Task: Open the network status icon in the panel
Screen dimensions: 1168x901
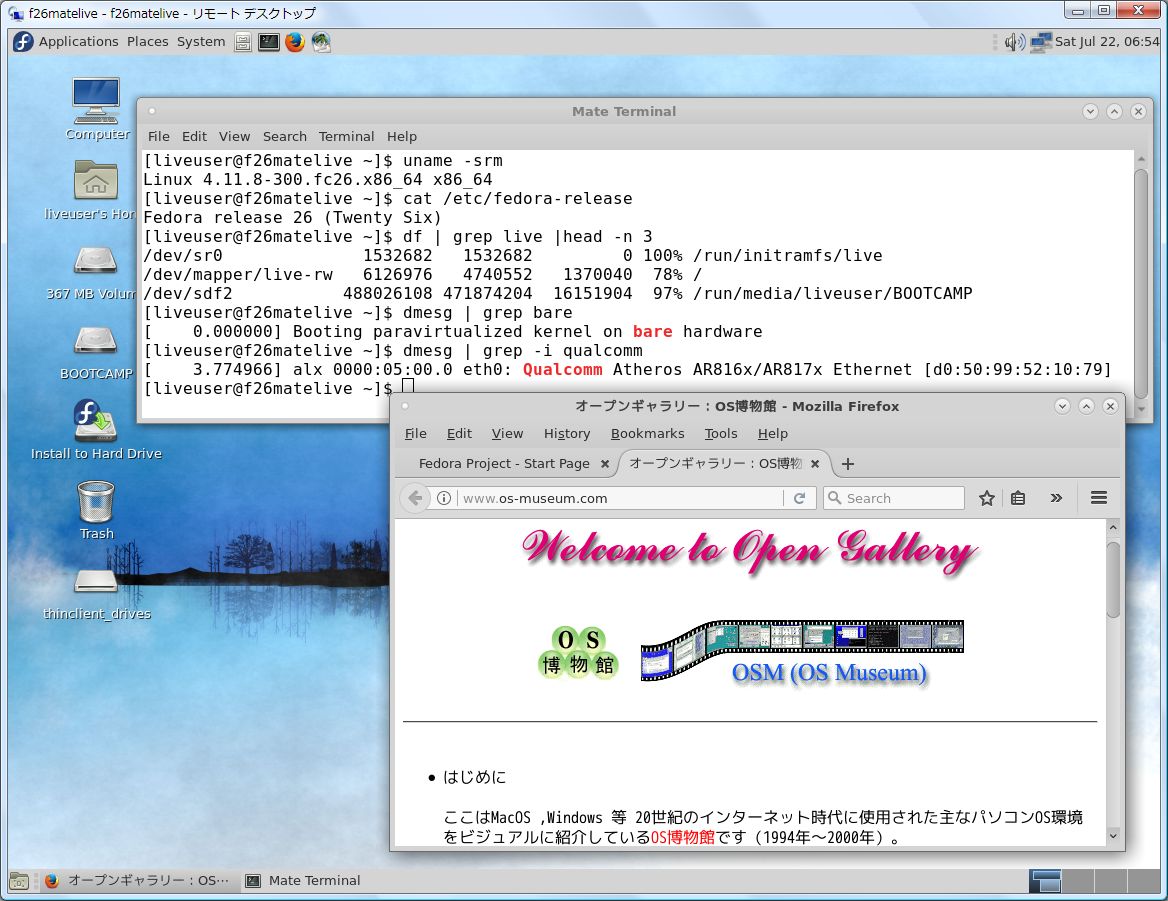Action: [x=1041, y=42]
